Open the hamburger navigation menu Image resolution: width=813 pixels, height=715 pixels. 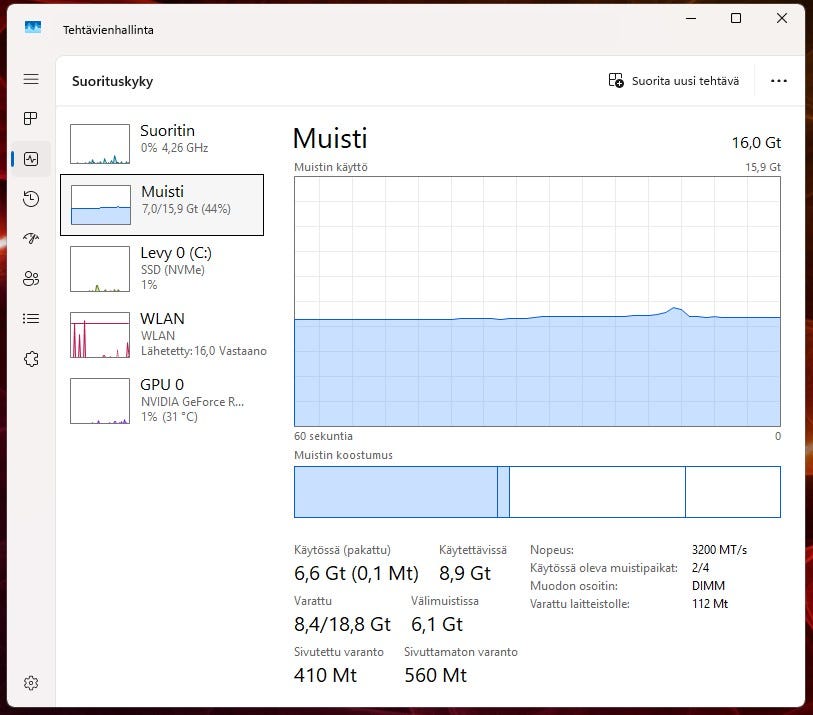click(x=31, y=80)
